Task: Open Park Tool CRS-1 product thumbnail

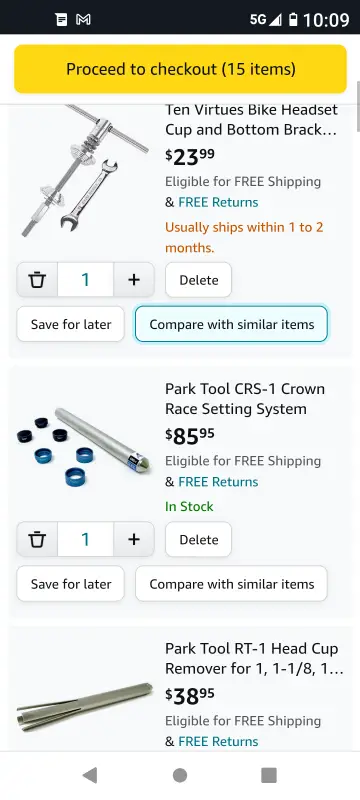Action: 84,446
